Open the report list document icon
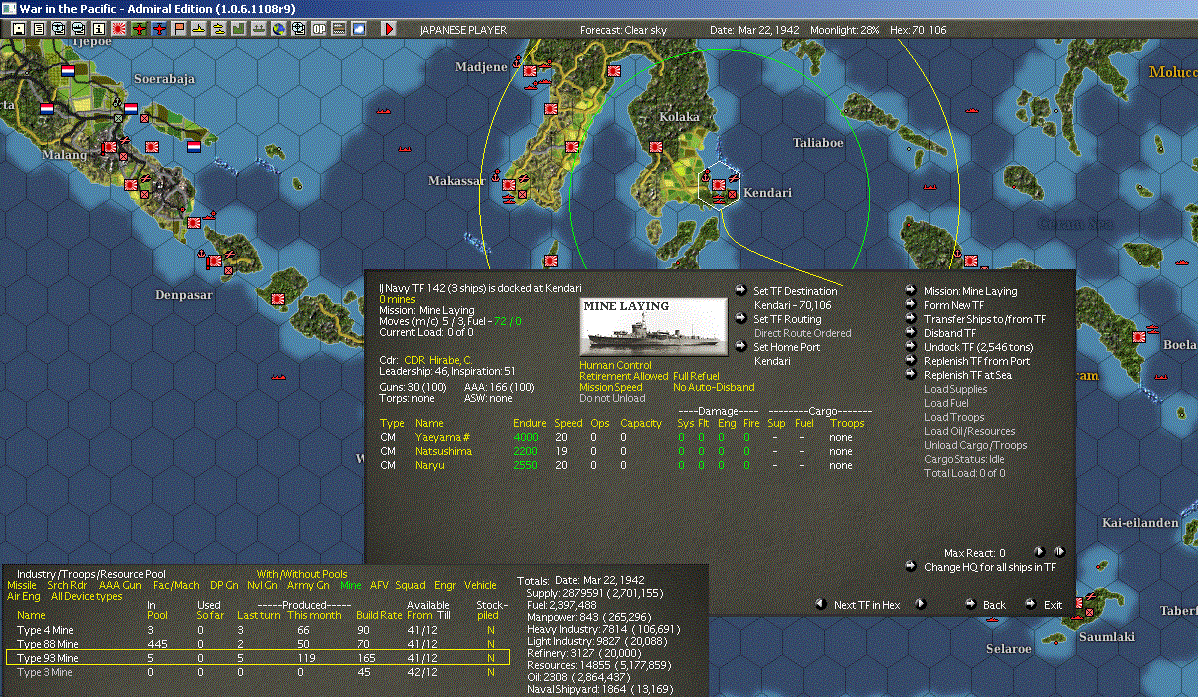This screenshot has height=697, width=1198. [x=39, y=29]
